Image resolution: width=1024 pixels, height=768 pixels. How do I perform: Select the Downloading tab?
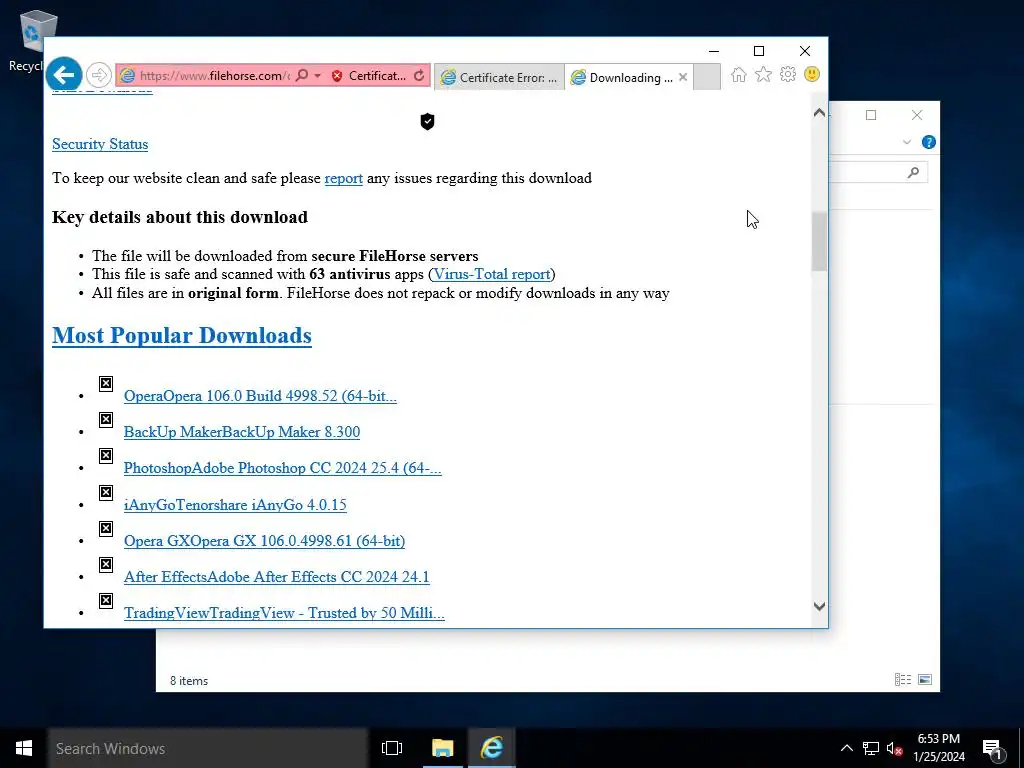623,77
